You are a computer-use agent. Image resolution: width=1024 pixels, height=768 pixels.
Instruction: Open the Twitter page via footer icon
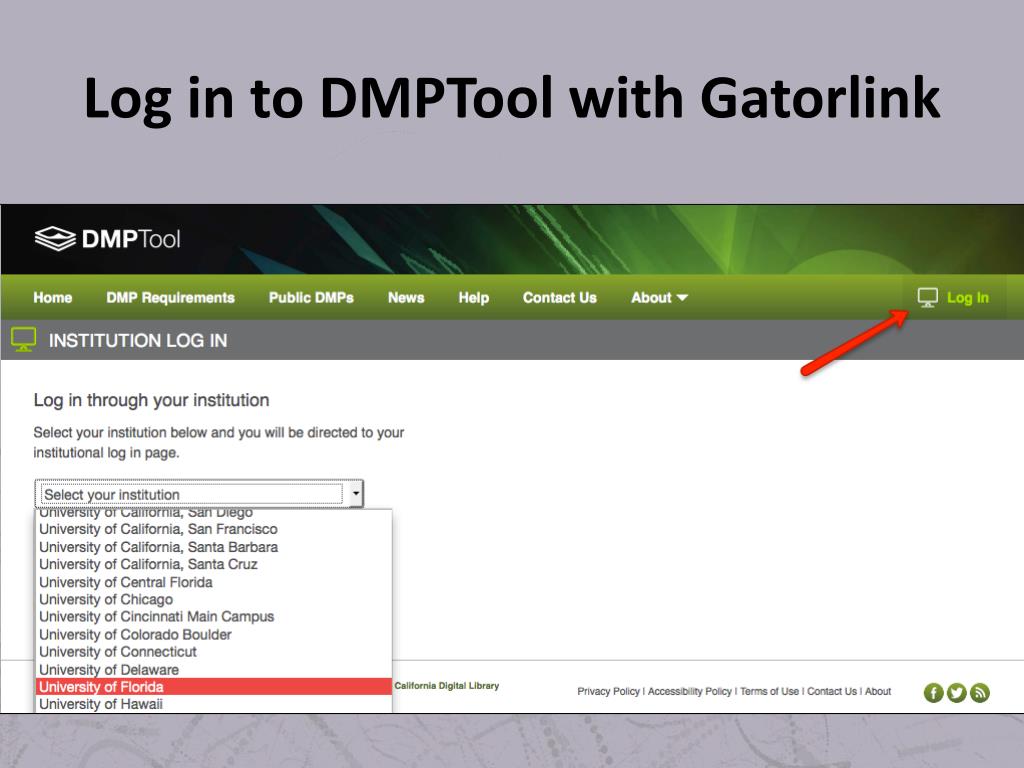[x=957, y=692]
